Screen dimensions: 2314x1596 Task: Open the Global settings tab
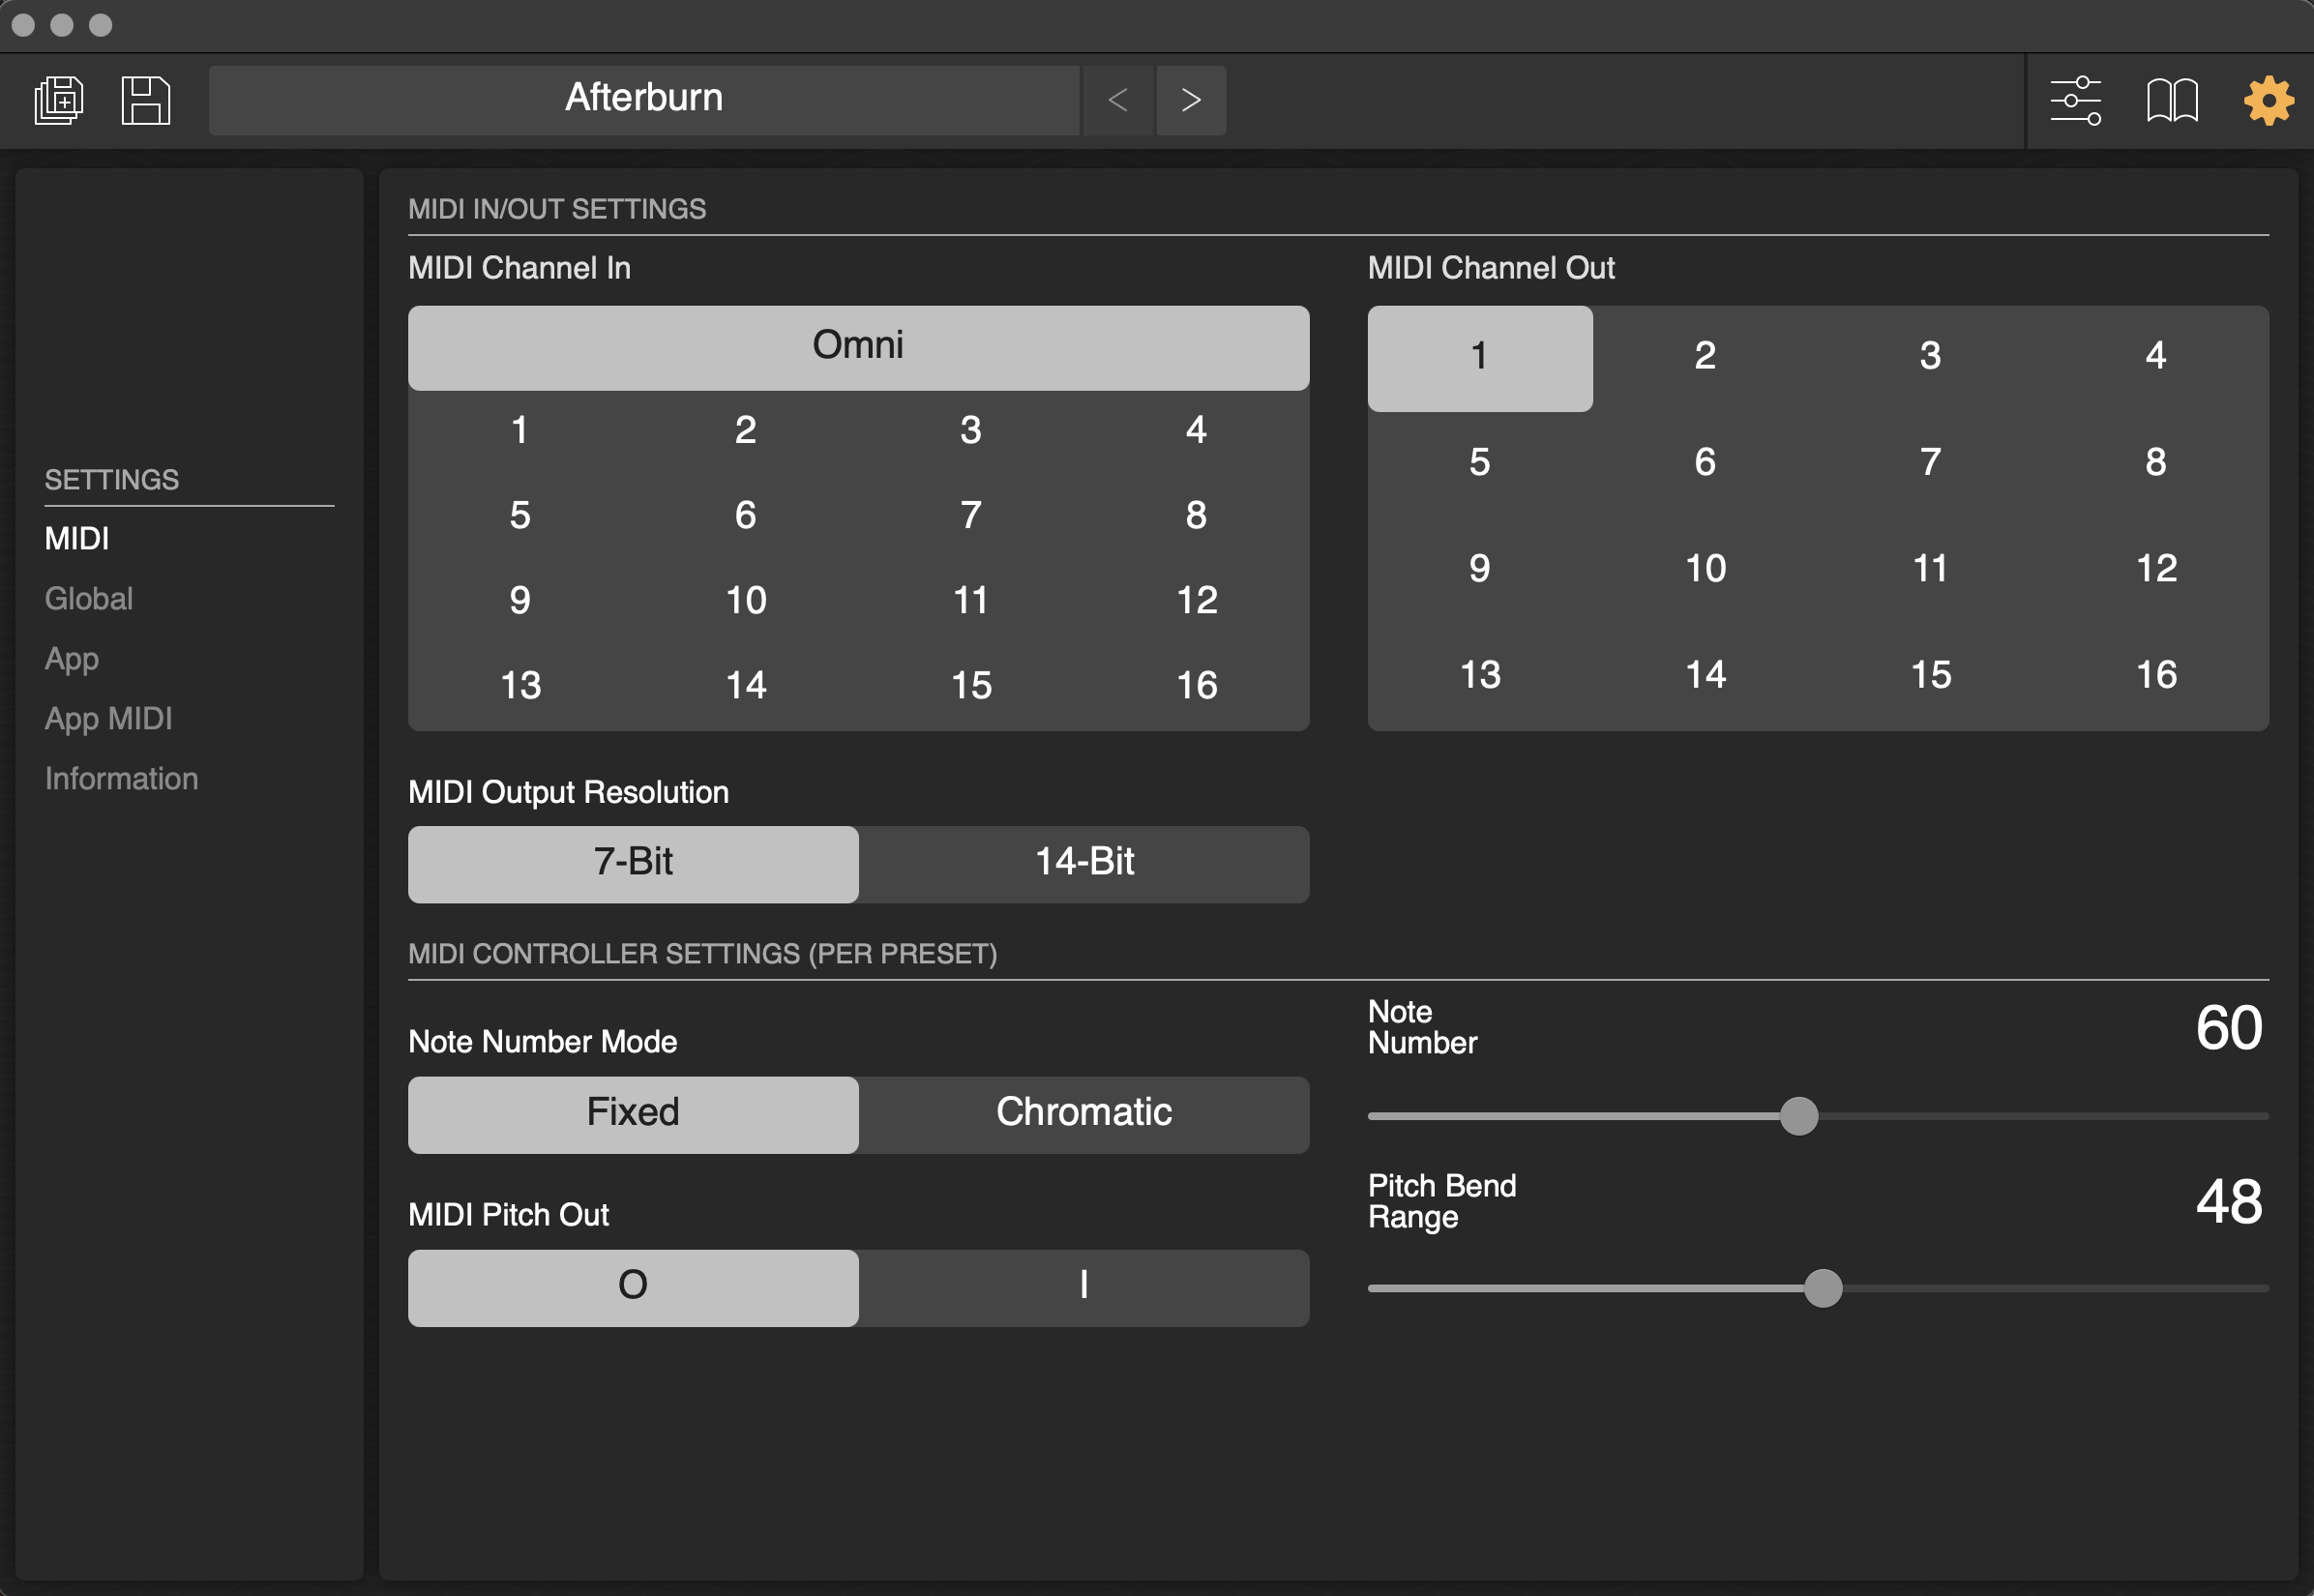click(x=89, y=598)
